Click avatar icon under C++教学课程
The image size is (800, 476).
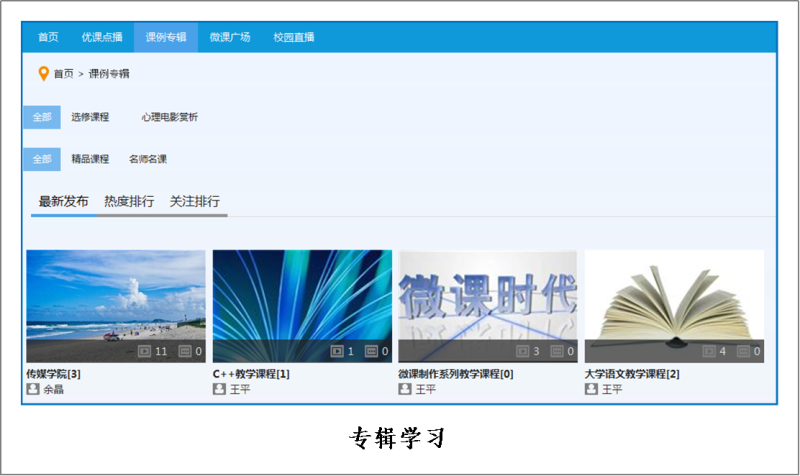(x=219, y=389)
